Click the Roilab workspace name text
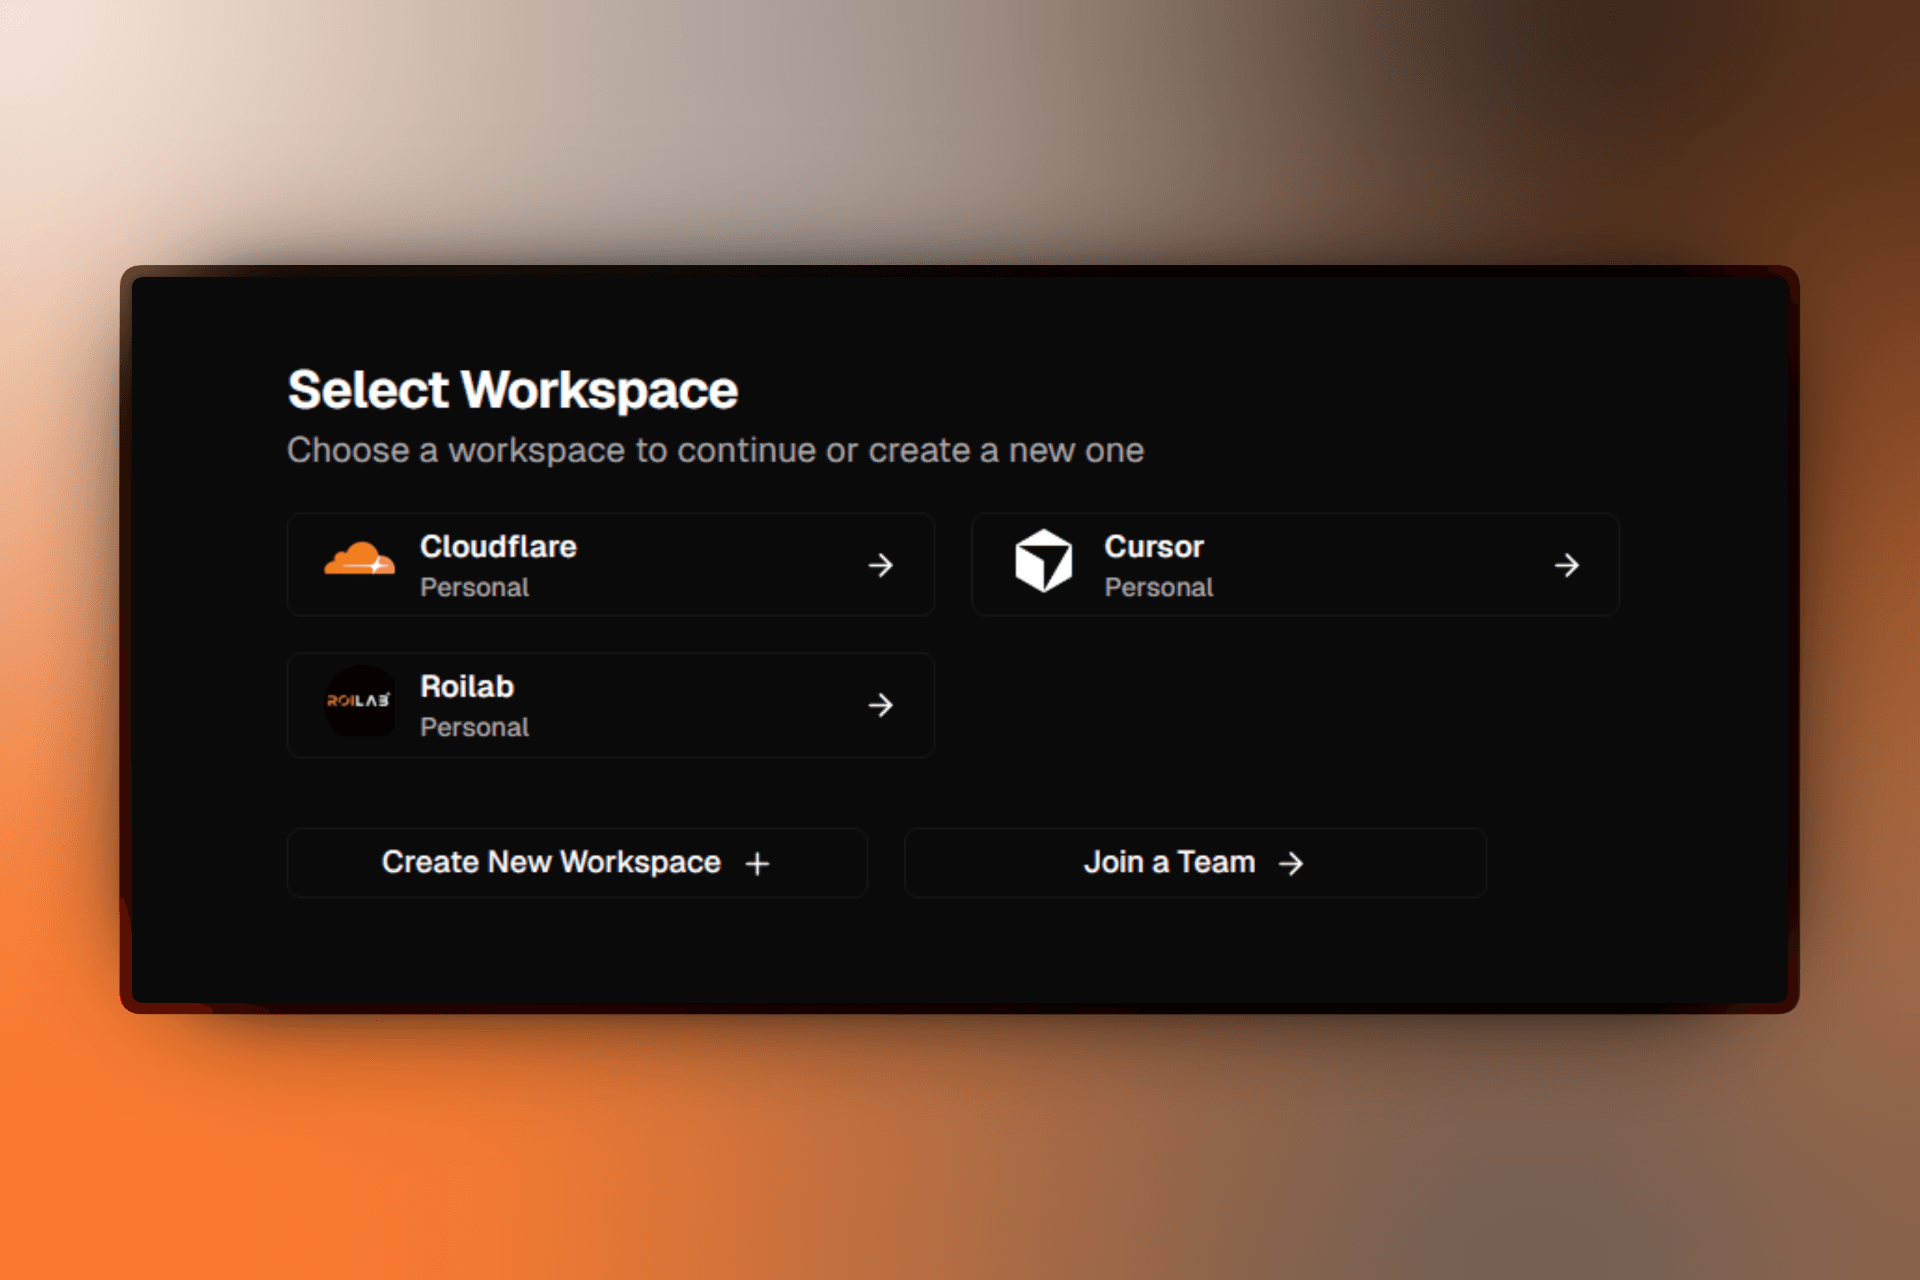 coord(466,686)
